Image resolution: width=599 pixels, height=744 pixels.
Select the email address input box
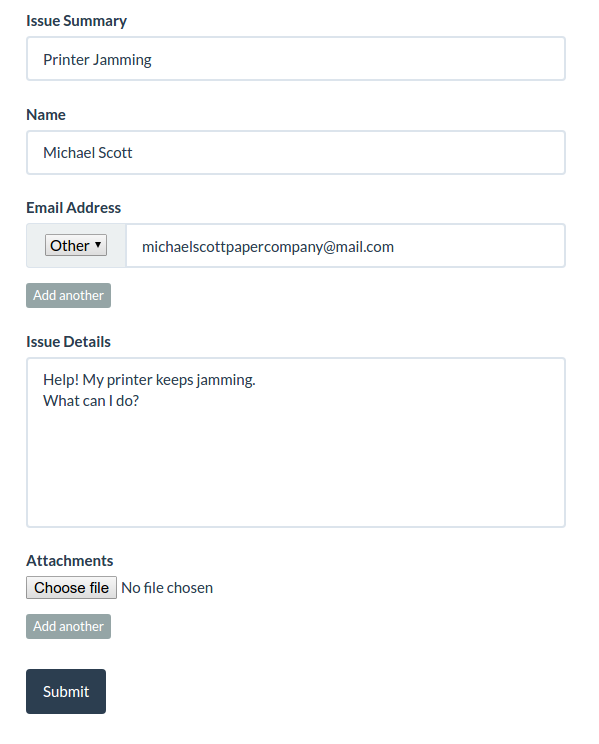(346, 246)
